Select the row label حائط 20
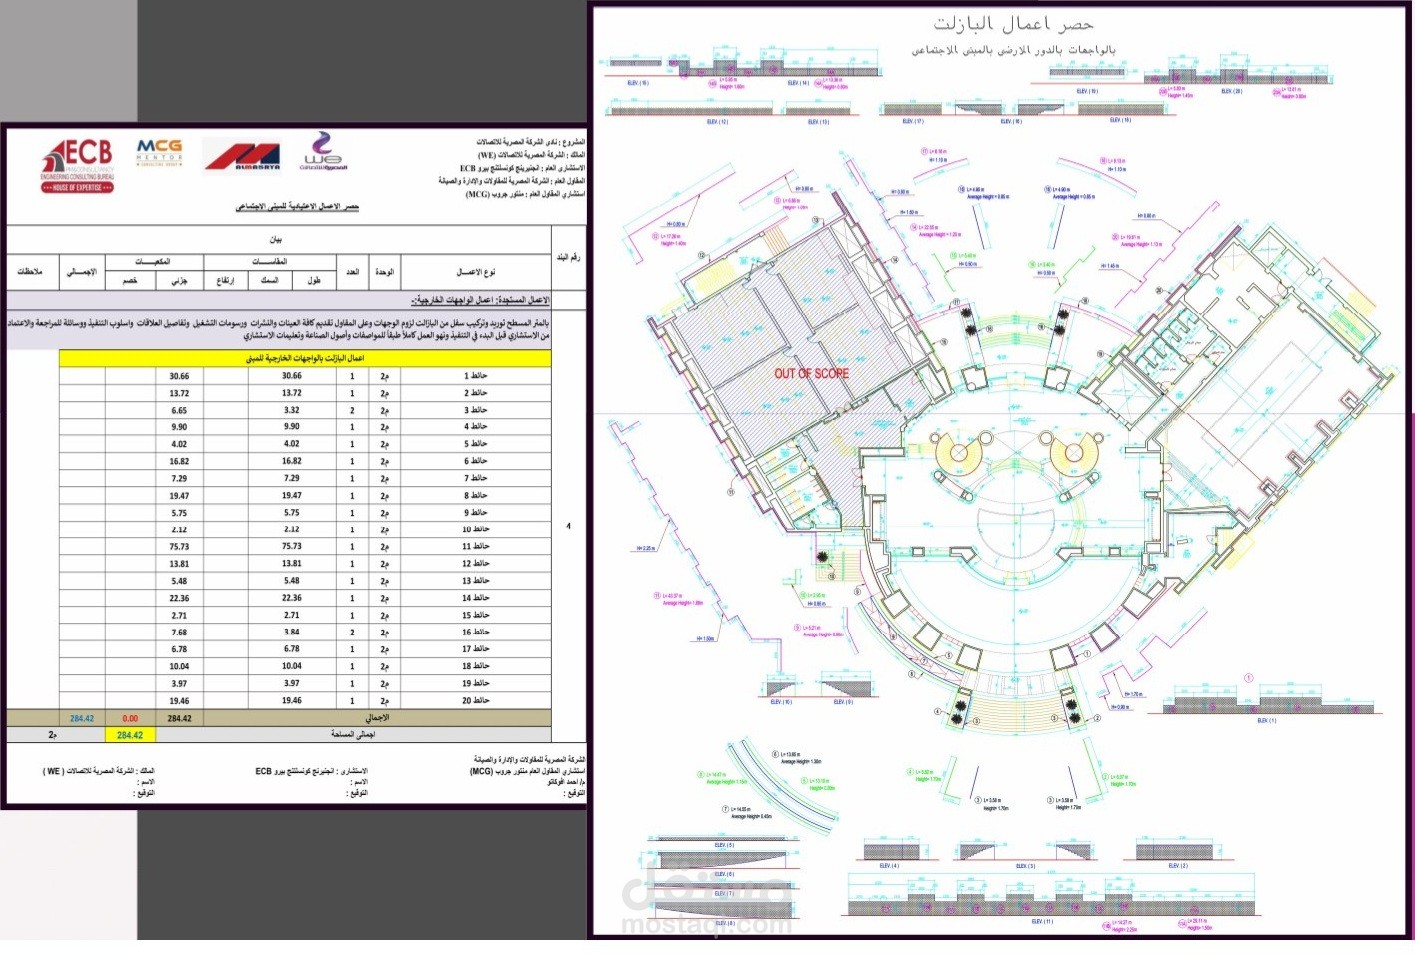 pos(475,700)
